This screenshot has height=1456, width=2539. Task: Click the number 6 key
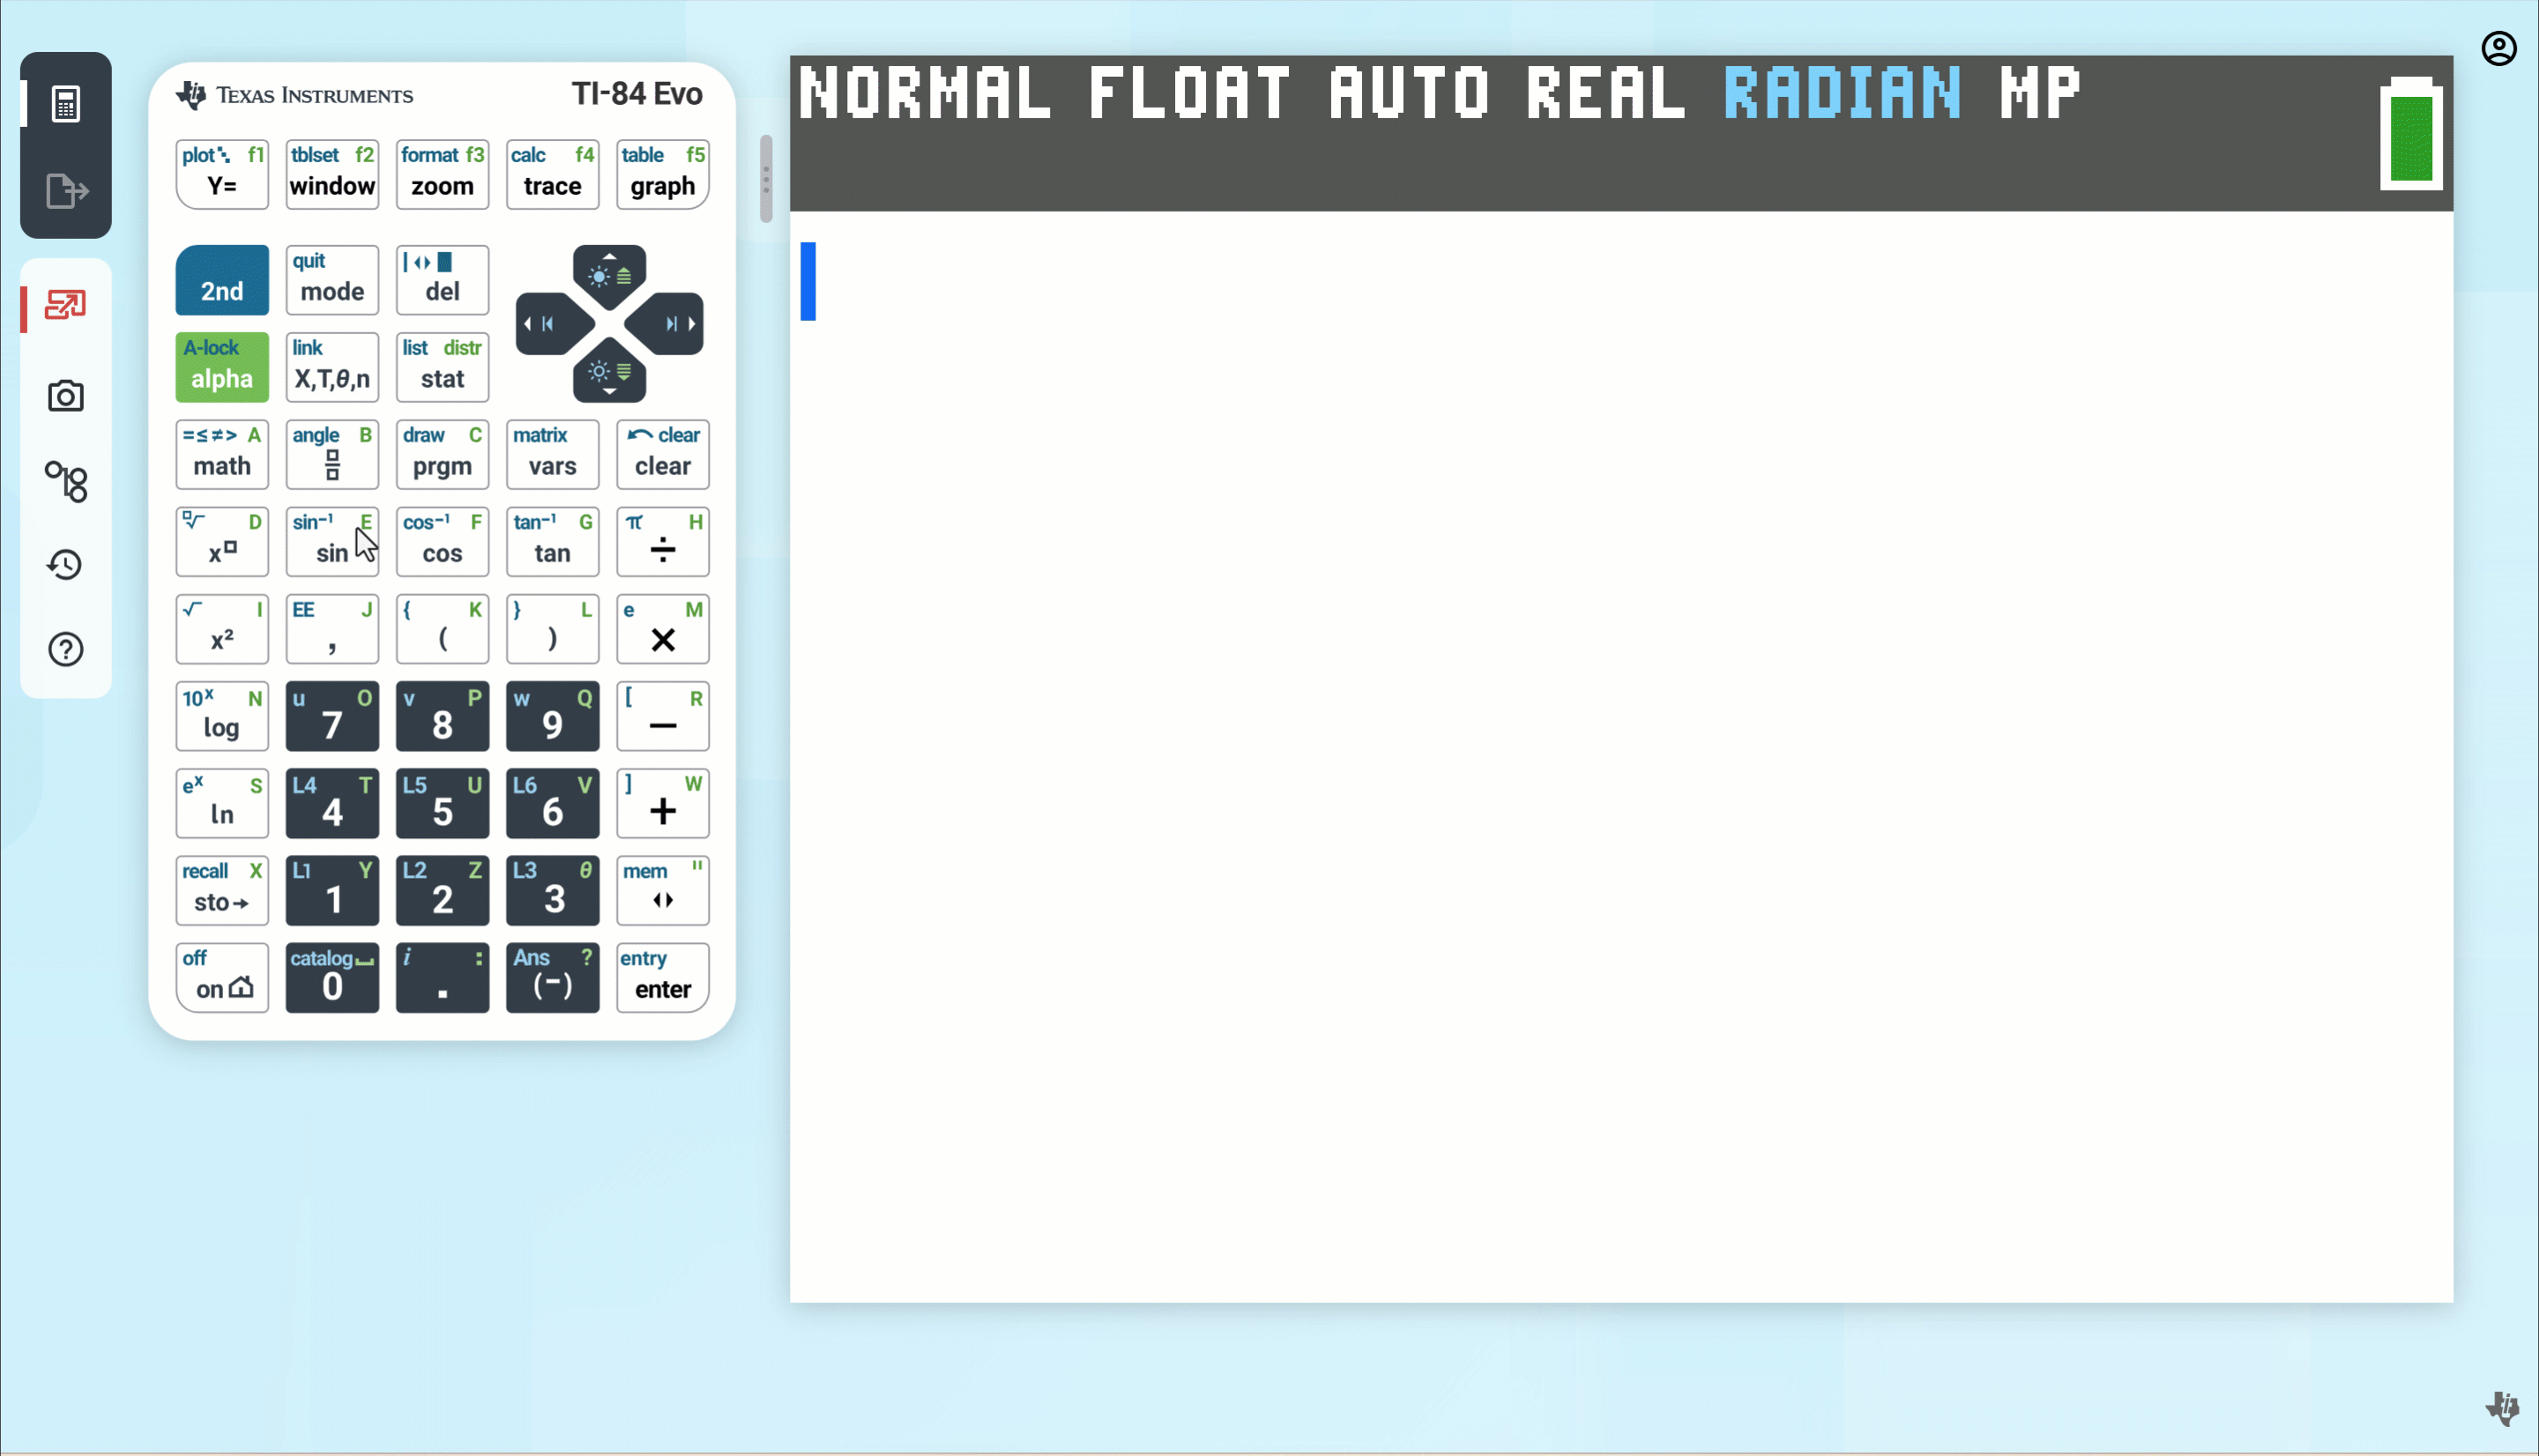click(553, 803)
